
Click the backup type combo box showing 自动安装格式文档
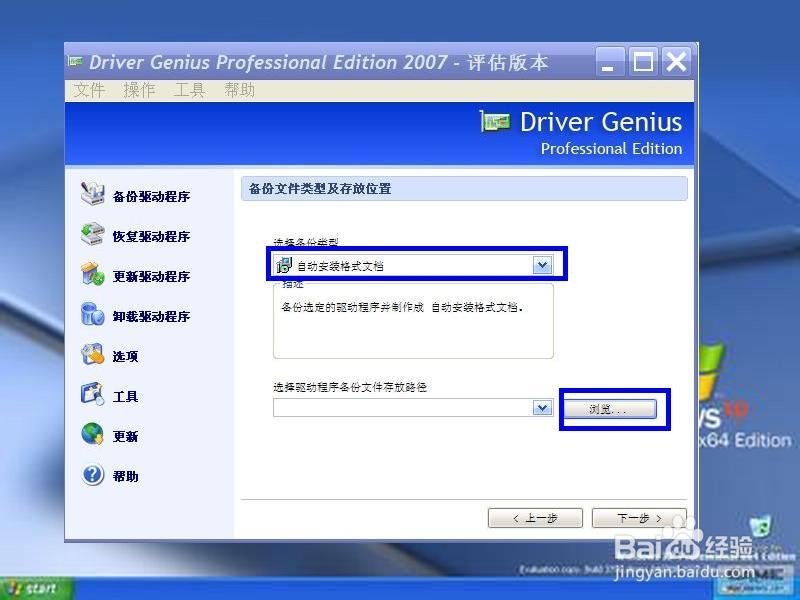[413, 265]
